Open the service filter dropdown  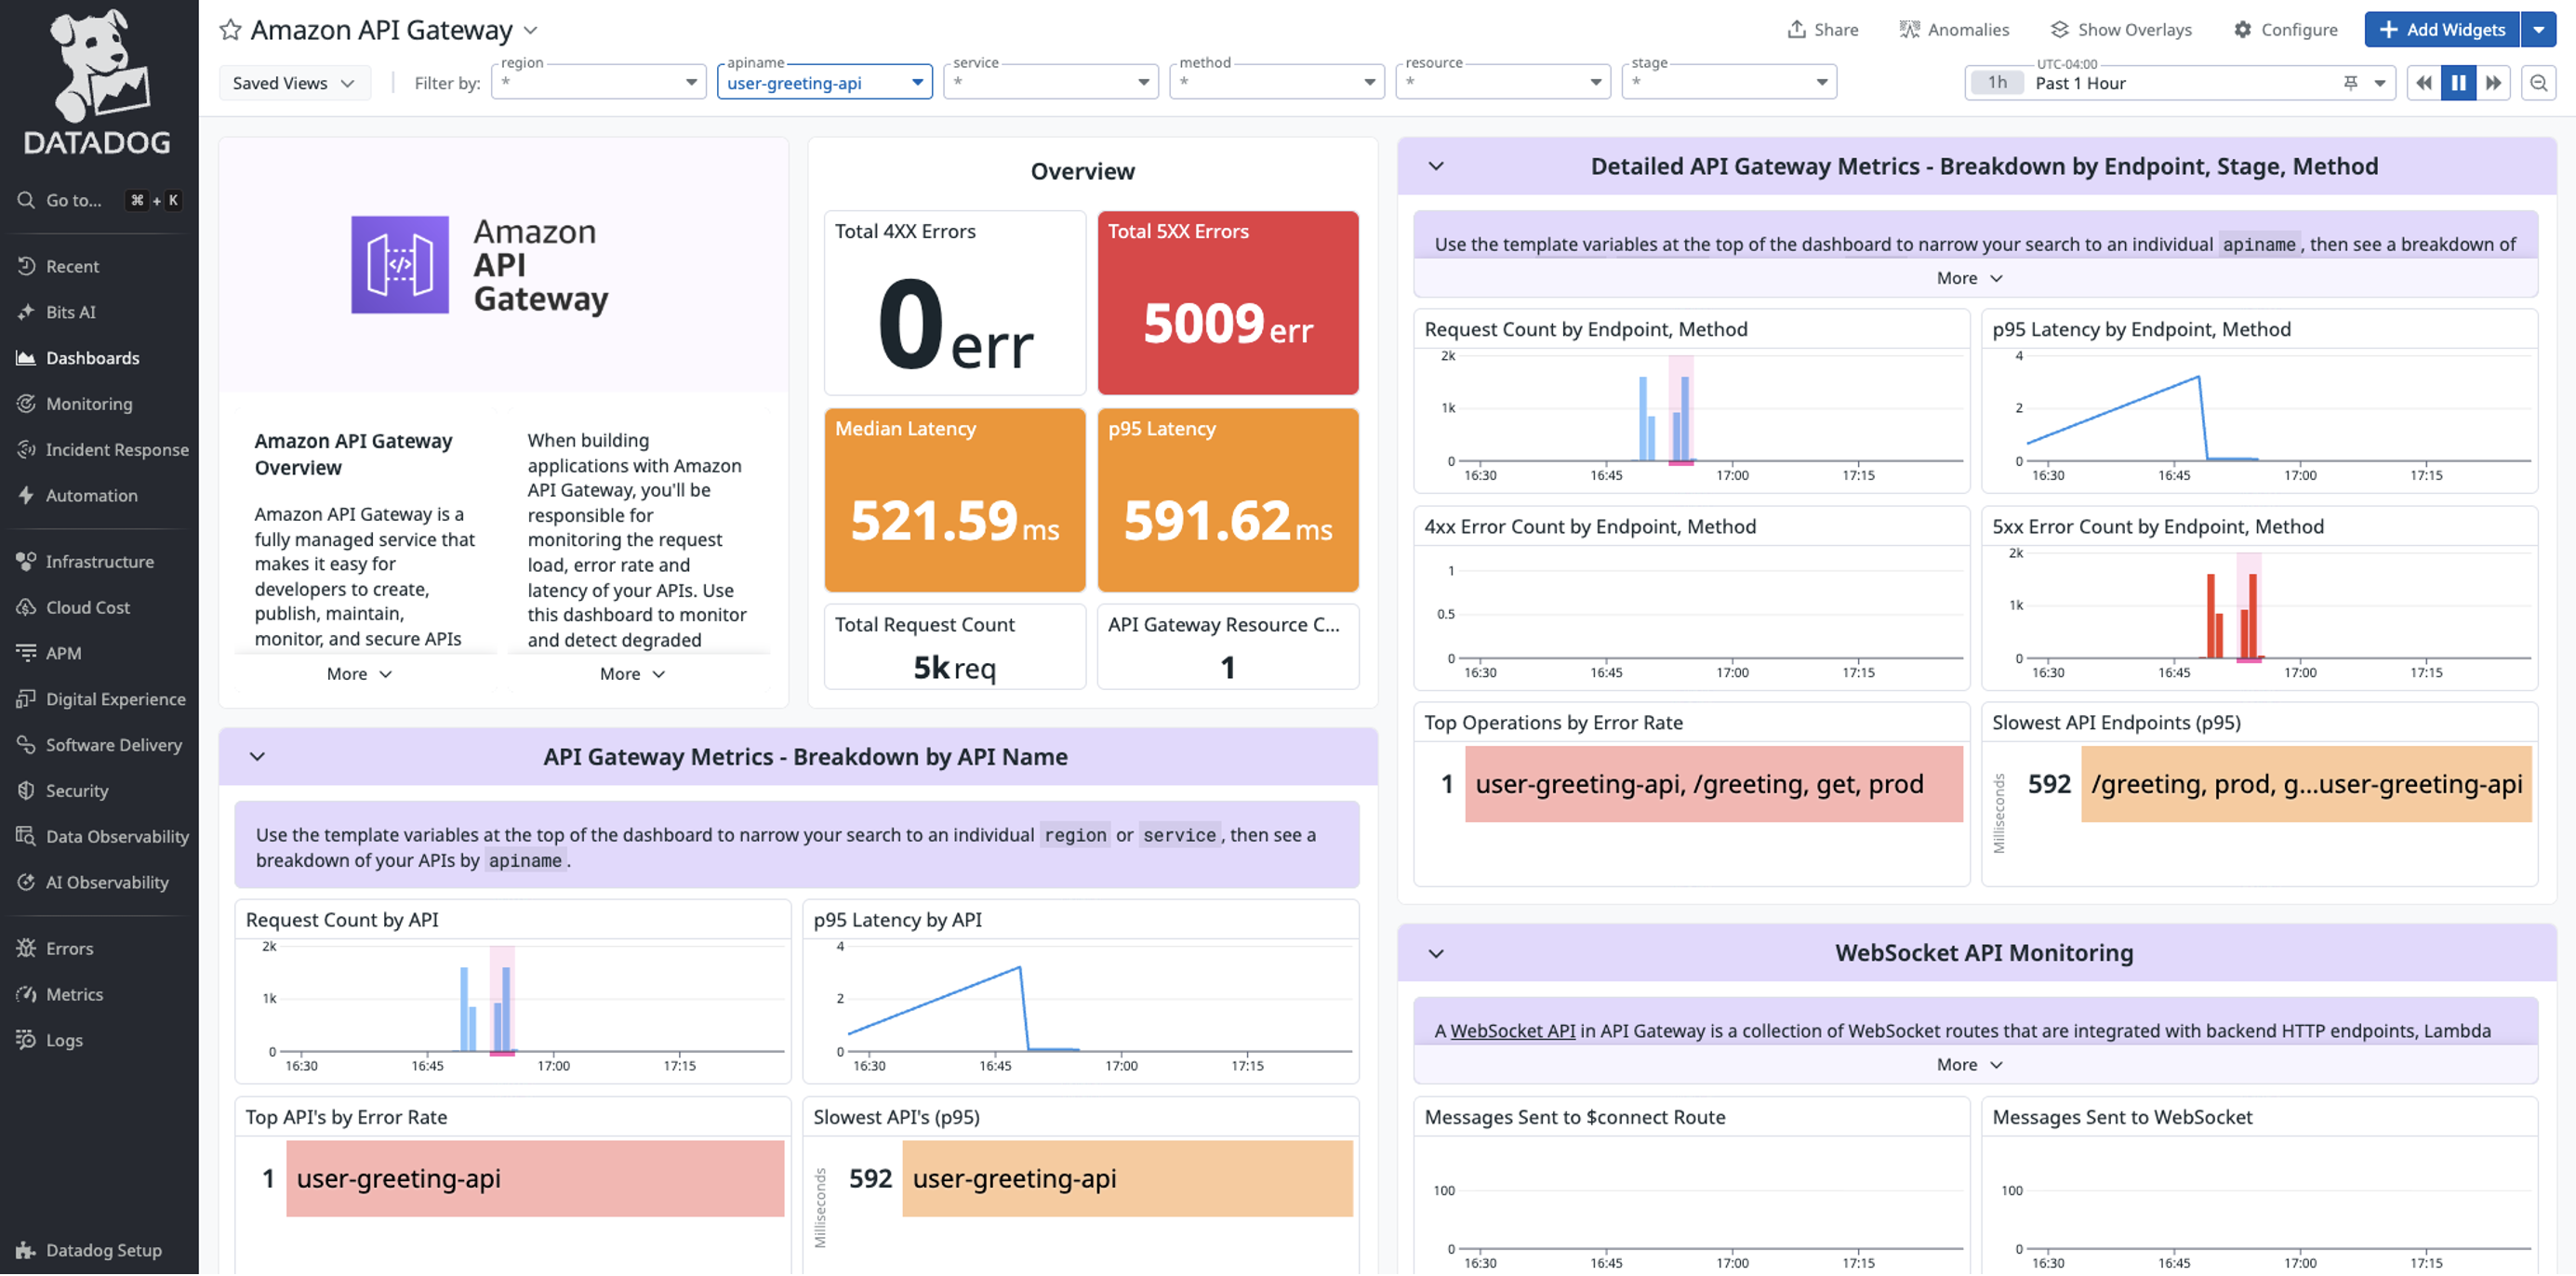(1050, 82)
